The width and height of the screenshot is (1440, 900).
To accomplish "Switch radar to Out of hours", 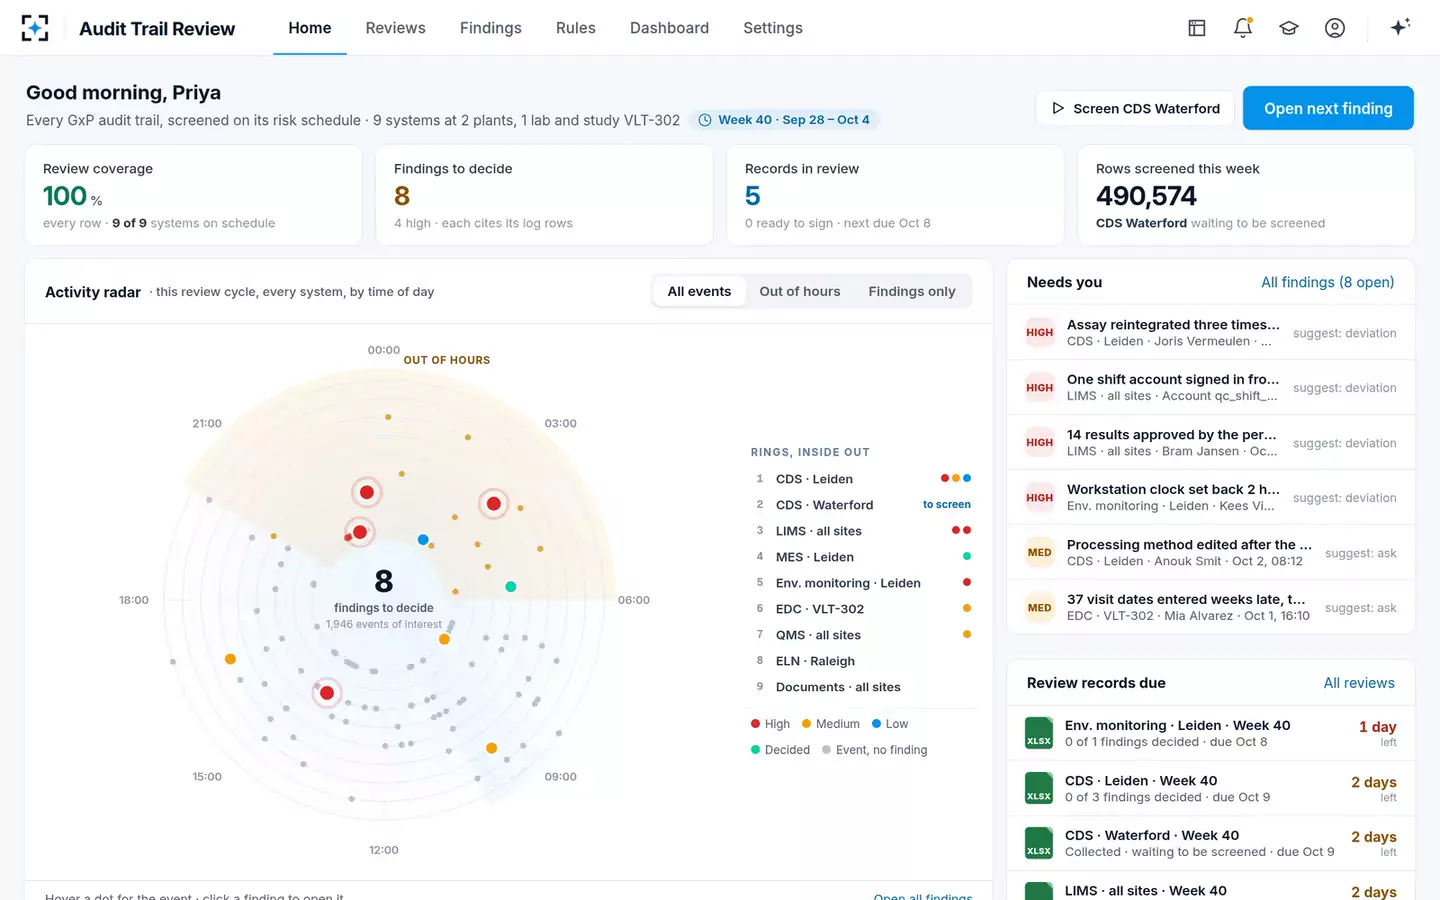I will pos(800,291).
